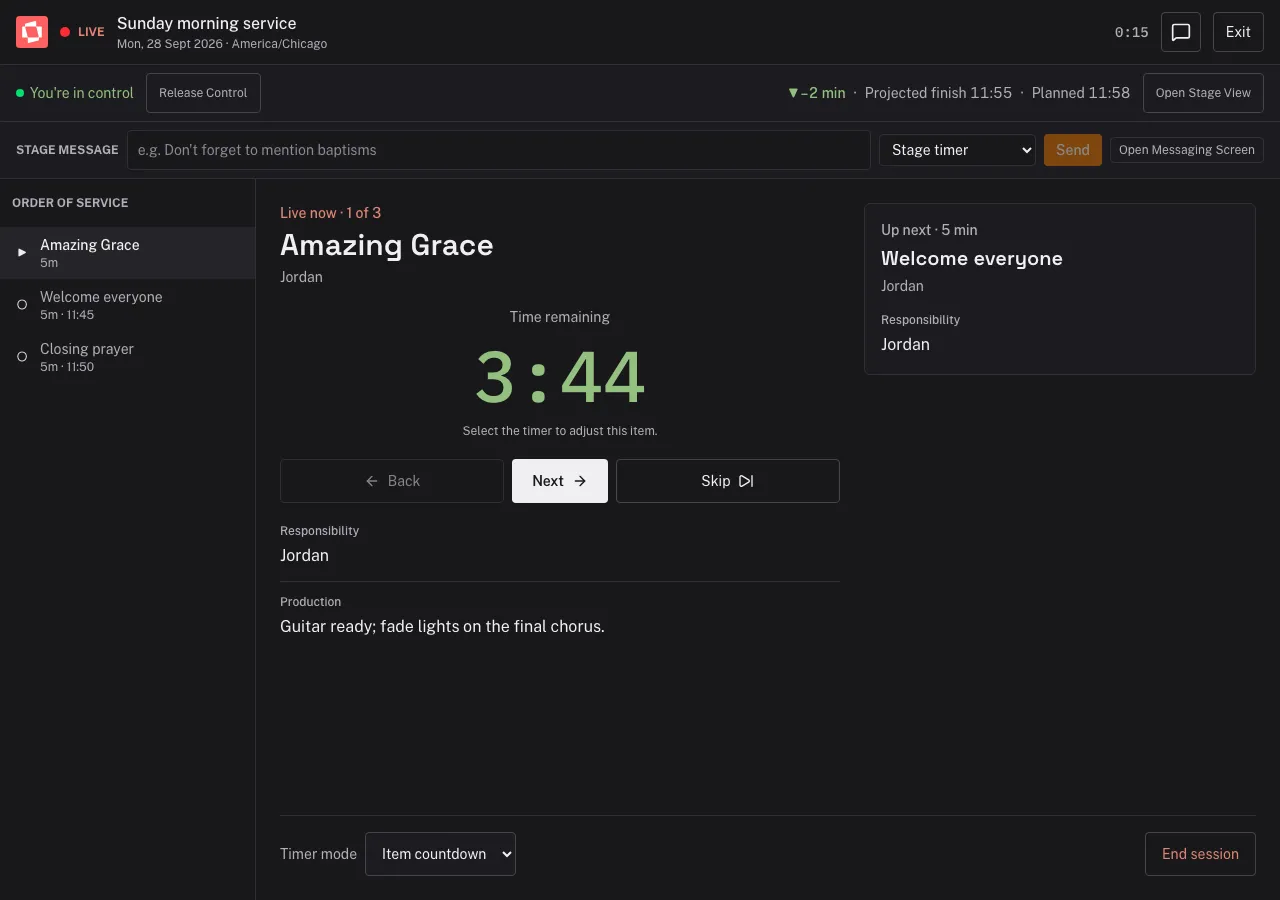The height and width of the screenshot is (900, 1280).
Task: Click the red app logo icon
Action: pyautogui.click(x=32, y=32)
